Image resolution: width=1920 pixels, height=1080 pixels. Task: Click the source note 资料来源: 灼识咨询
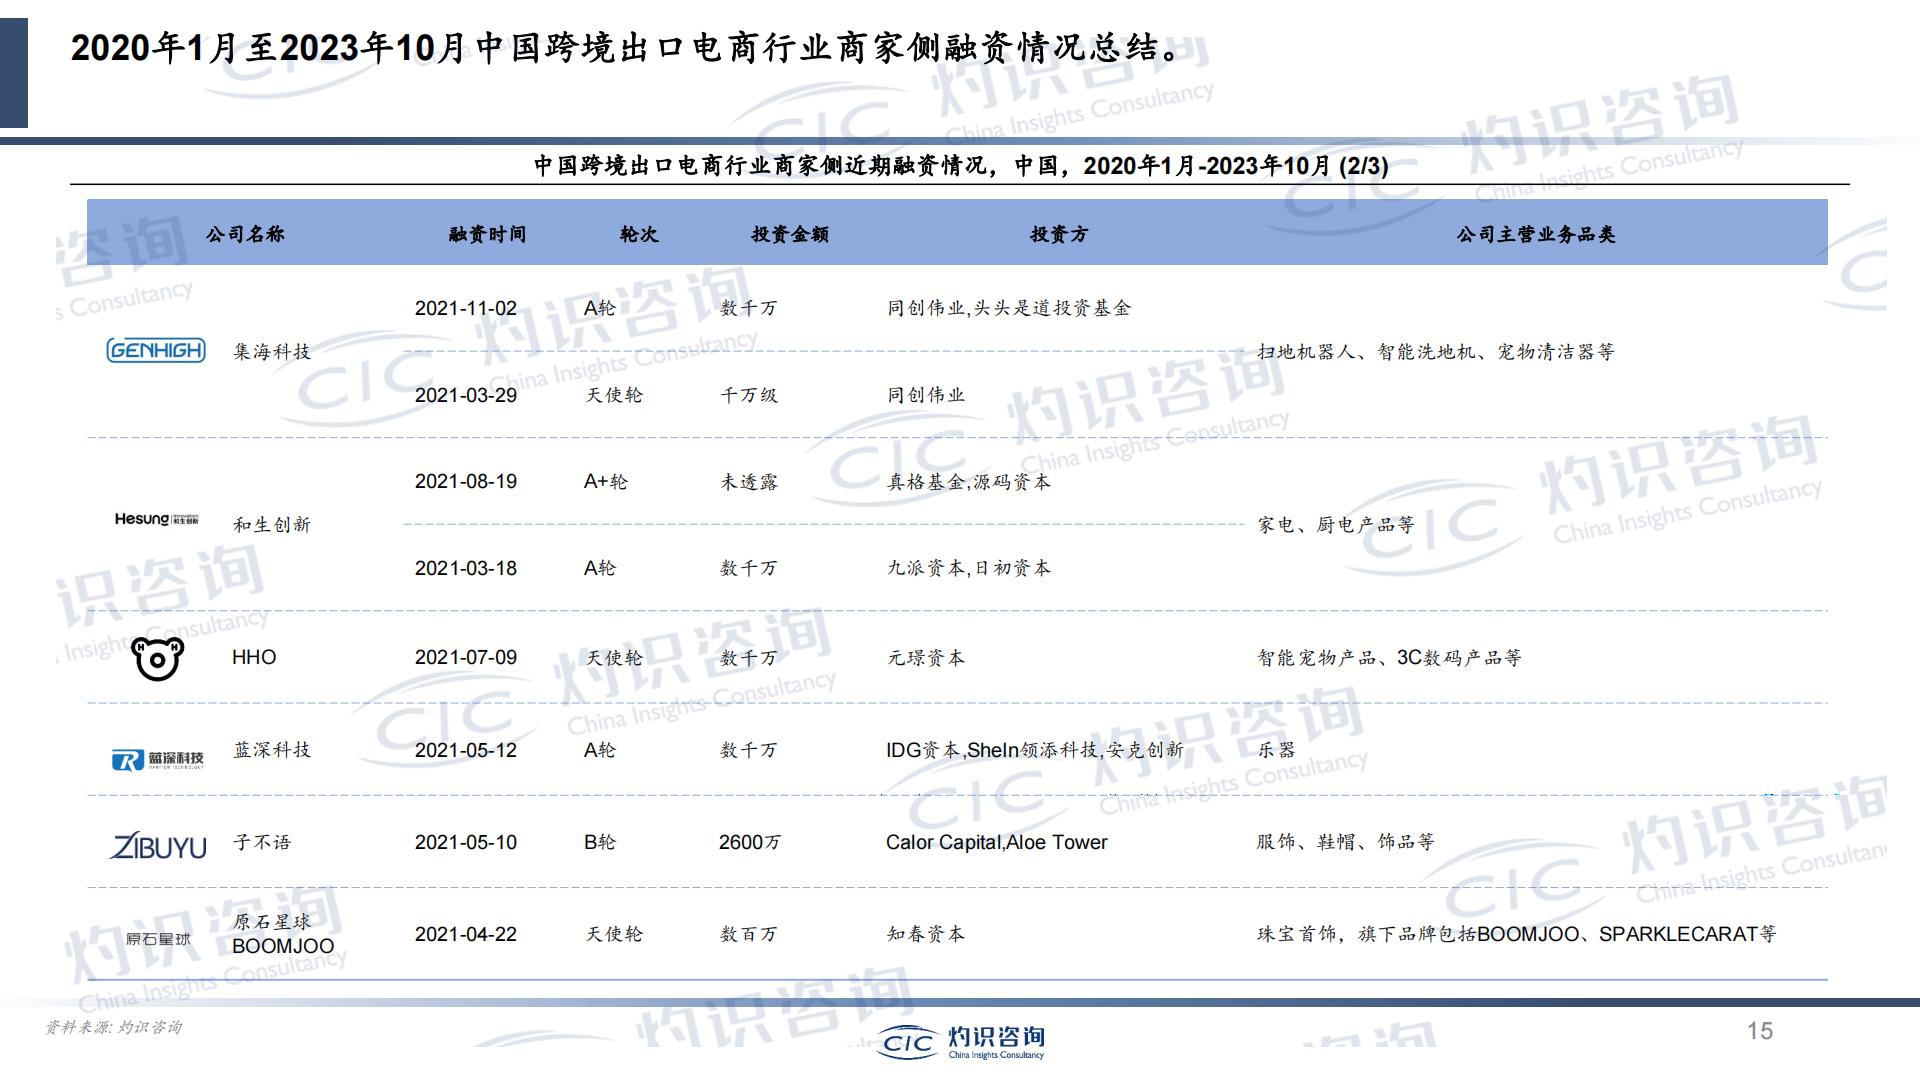(113, 1027)
